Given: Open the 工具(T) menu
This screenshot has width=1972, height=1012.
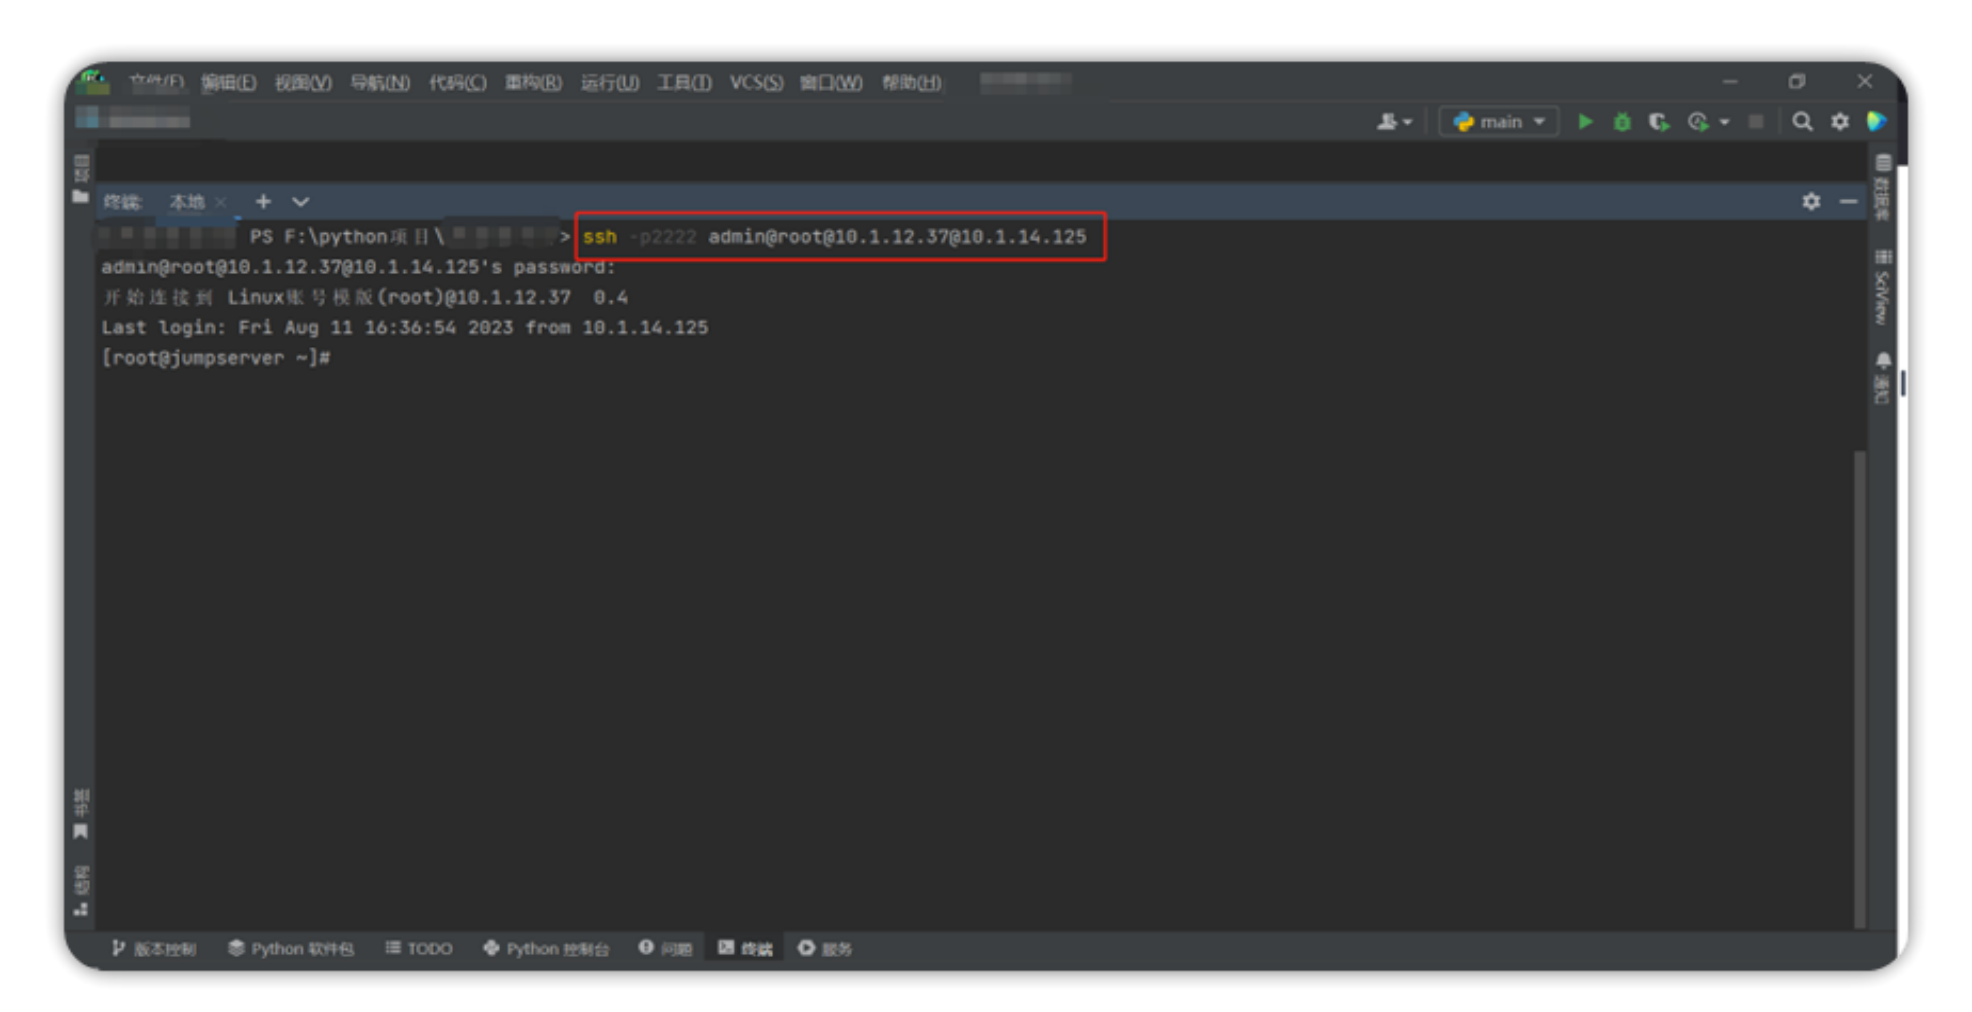Looking at the screenshot, I should 684,83.
